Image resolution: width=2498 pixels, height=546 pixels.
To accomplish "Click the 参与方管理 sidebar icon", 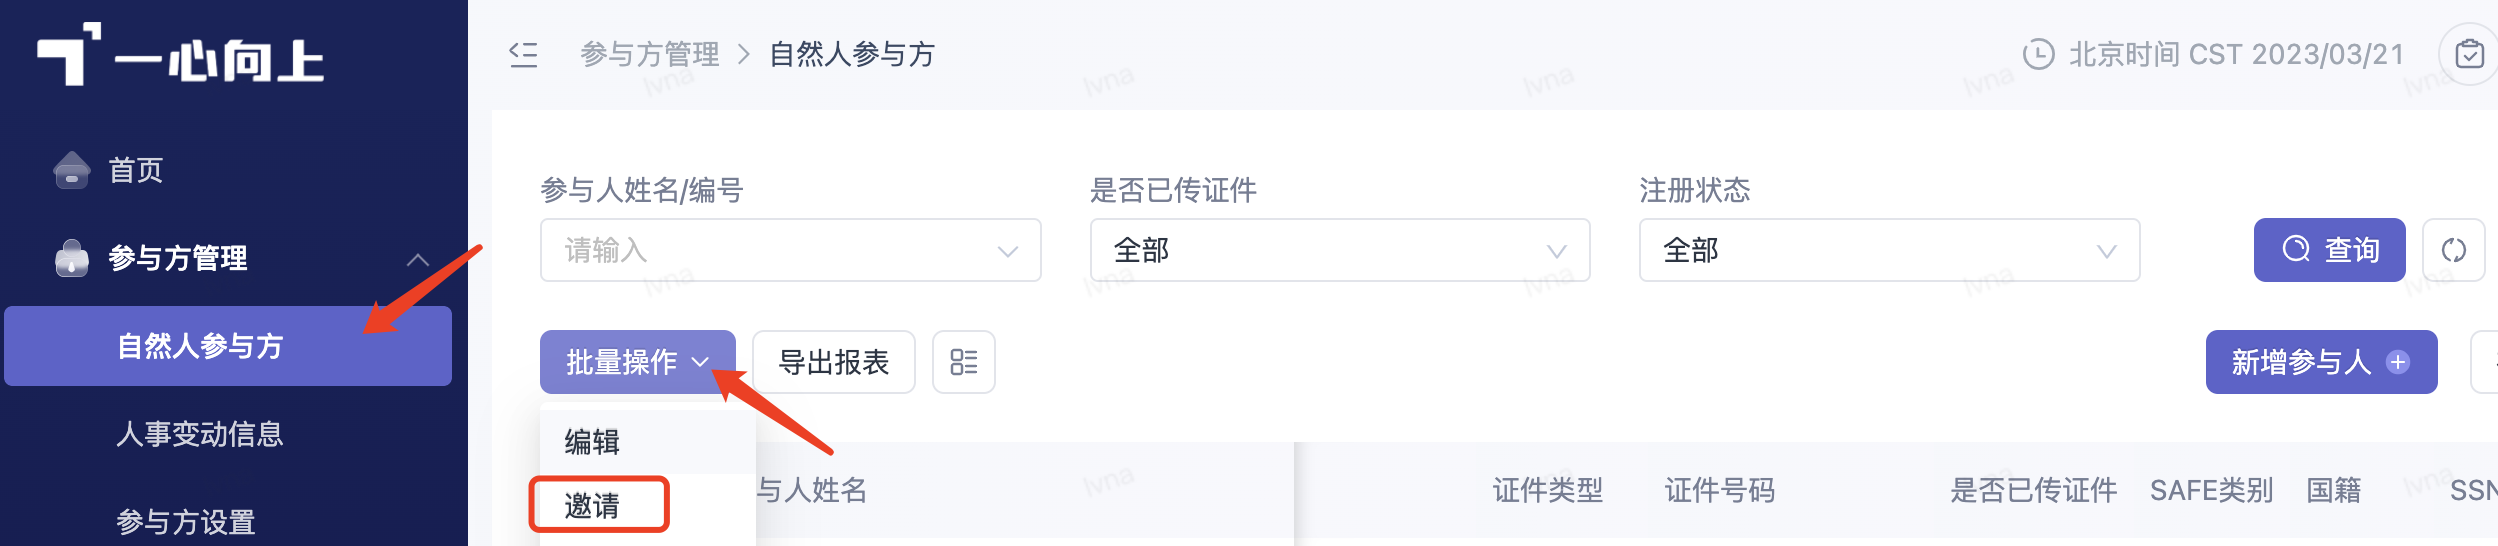I will [x=72, y=258].
